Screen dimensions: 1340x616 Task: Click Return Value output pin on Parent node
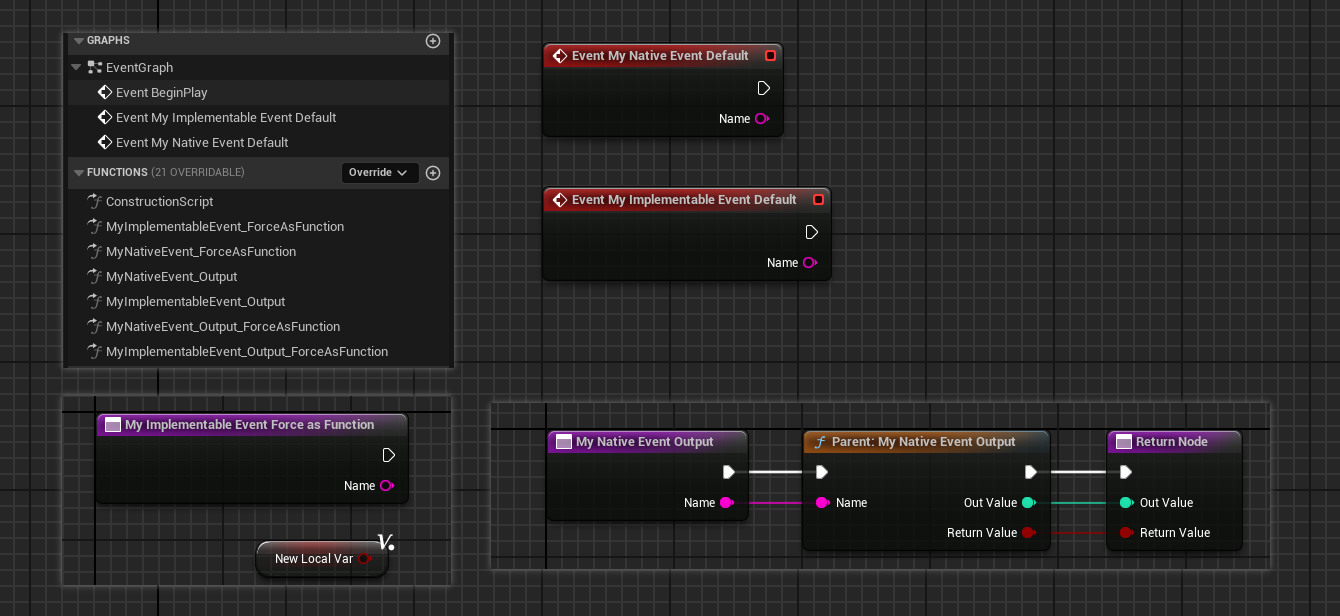(1028, 533)
